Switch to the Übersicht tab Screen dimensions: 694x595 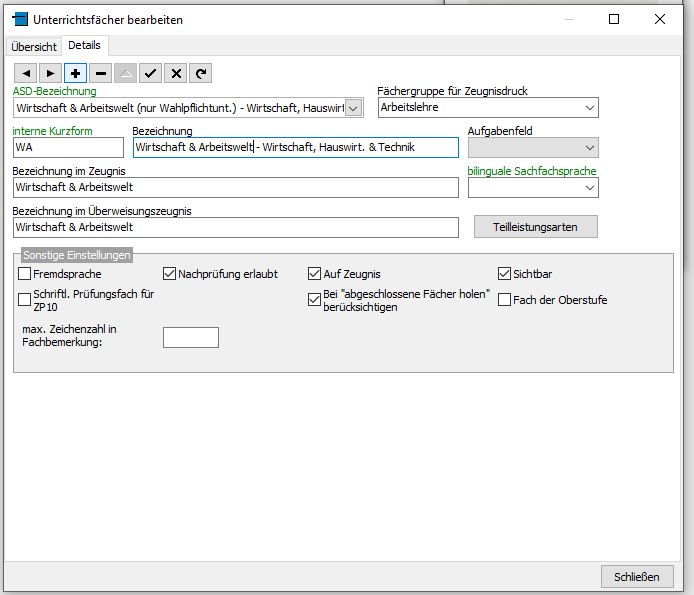pyautogui.click(x=34, y=47)
